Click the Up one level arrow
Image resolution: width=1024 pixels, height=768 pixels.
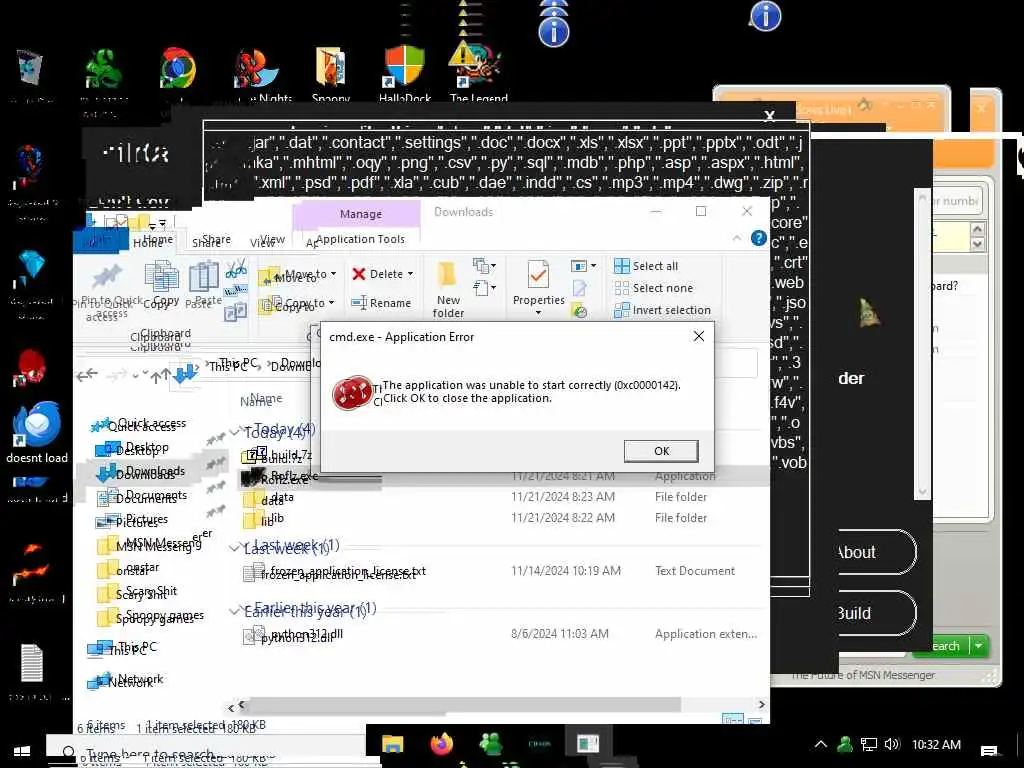click(x=159, y=376)
